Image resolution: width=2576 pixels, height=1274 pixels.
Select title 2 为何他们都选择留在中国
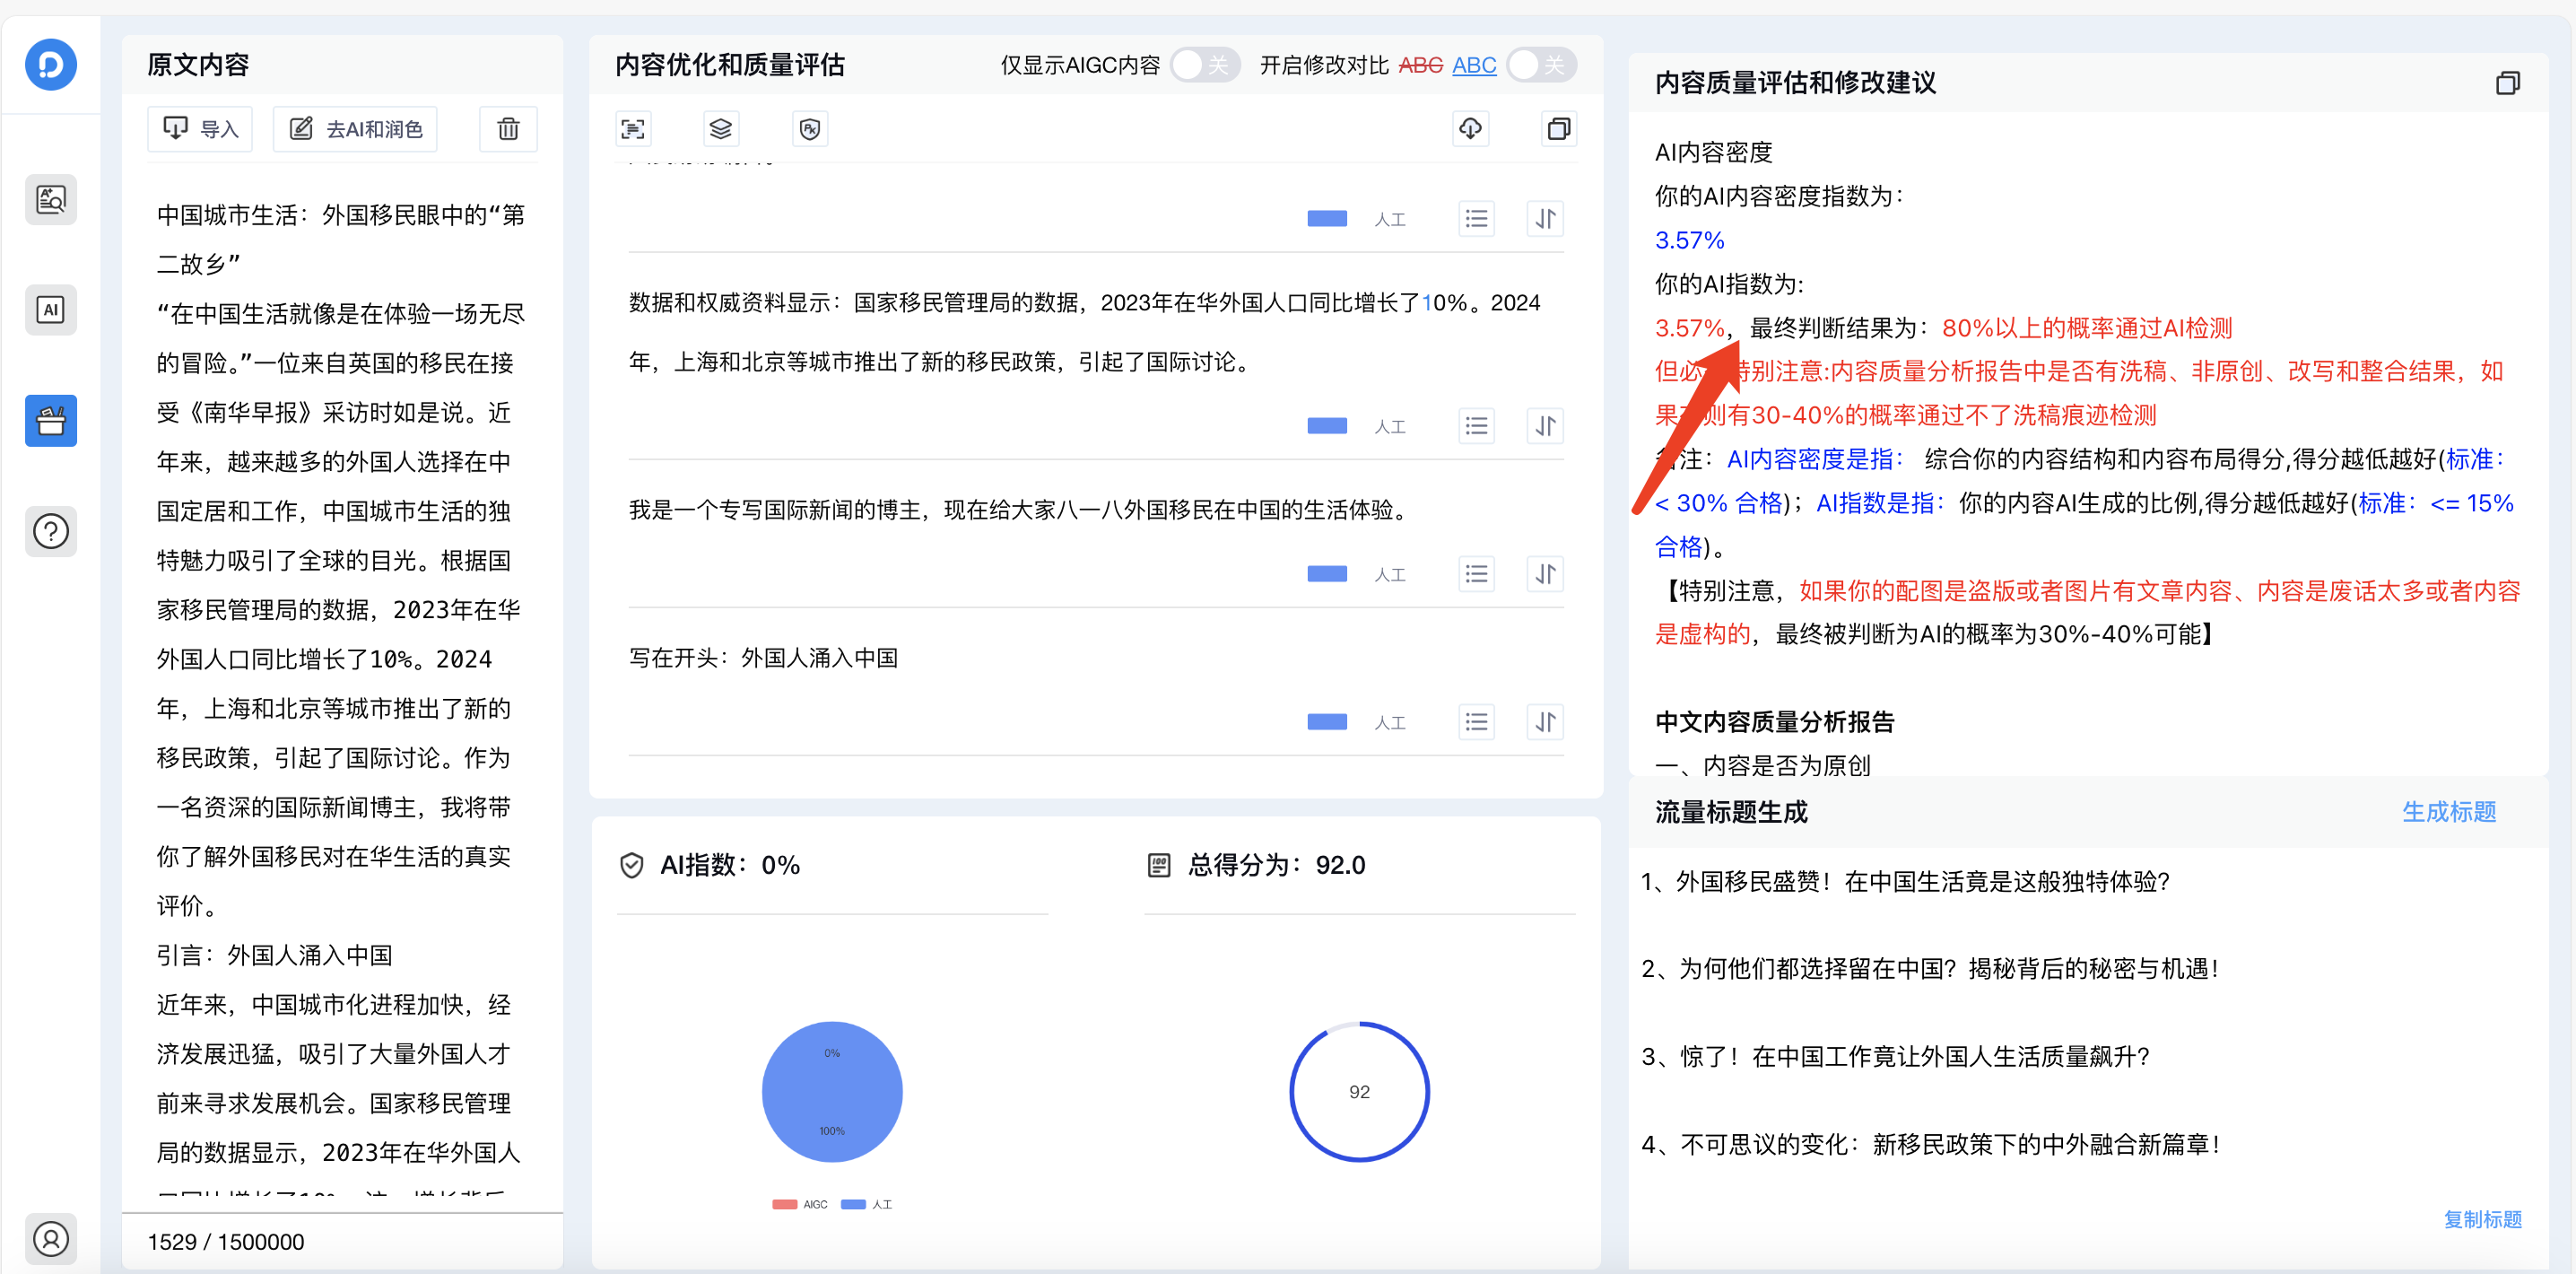pyautogui.click(x=1930, y=969)
